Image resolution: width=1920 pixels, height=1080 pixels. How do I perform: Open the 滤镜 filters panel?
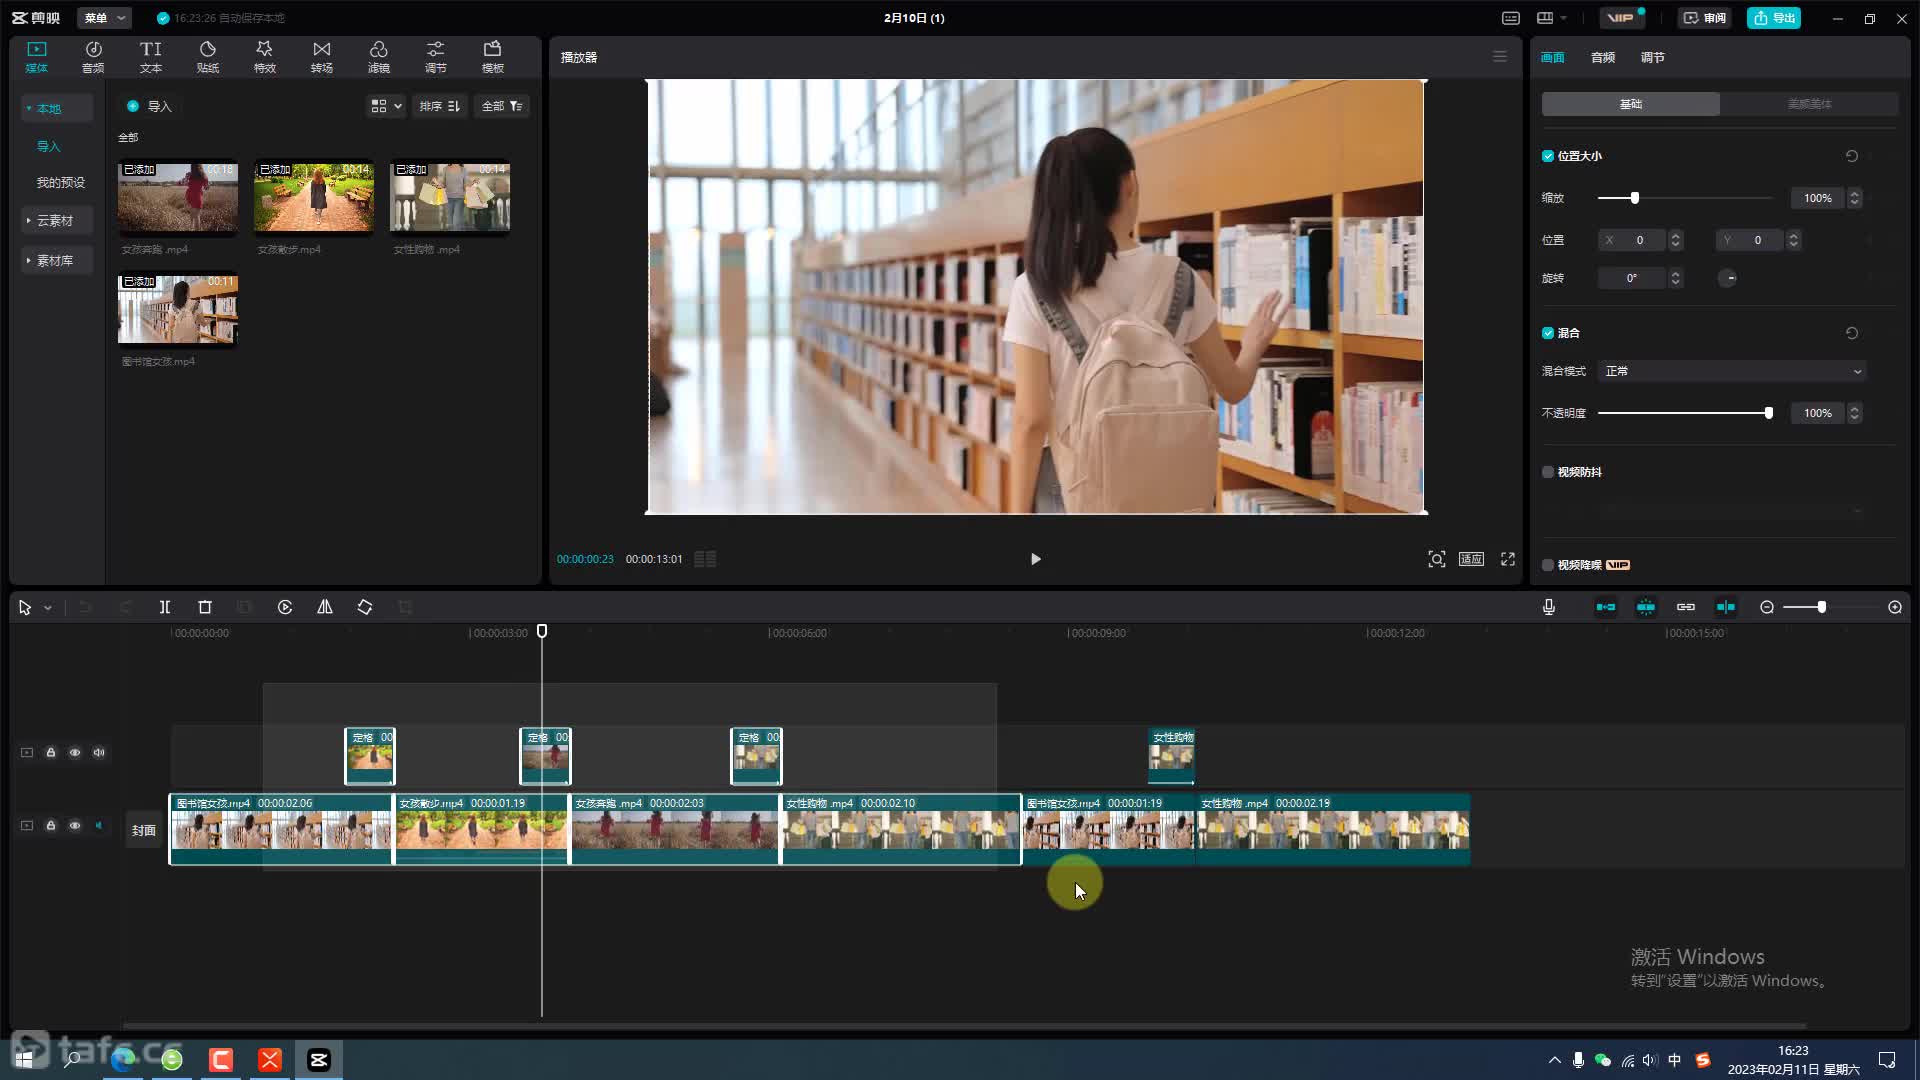(x=378, y=57)
